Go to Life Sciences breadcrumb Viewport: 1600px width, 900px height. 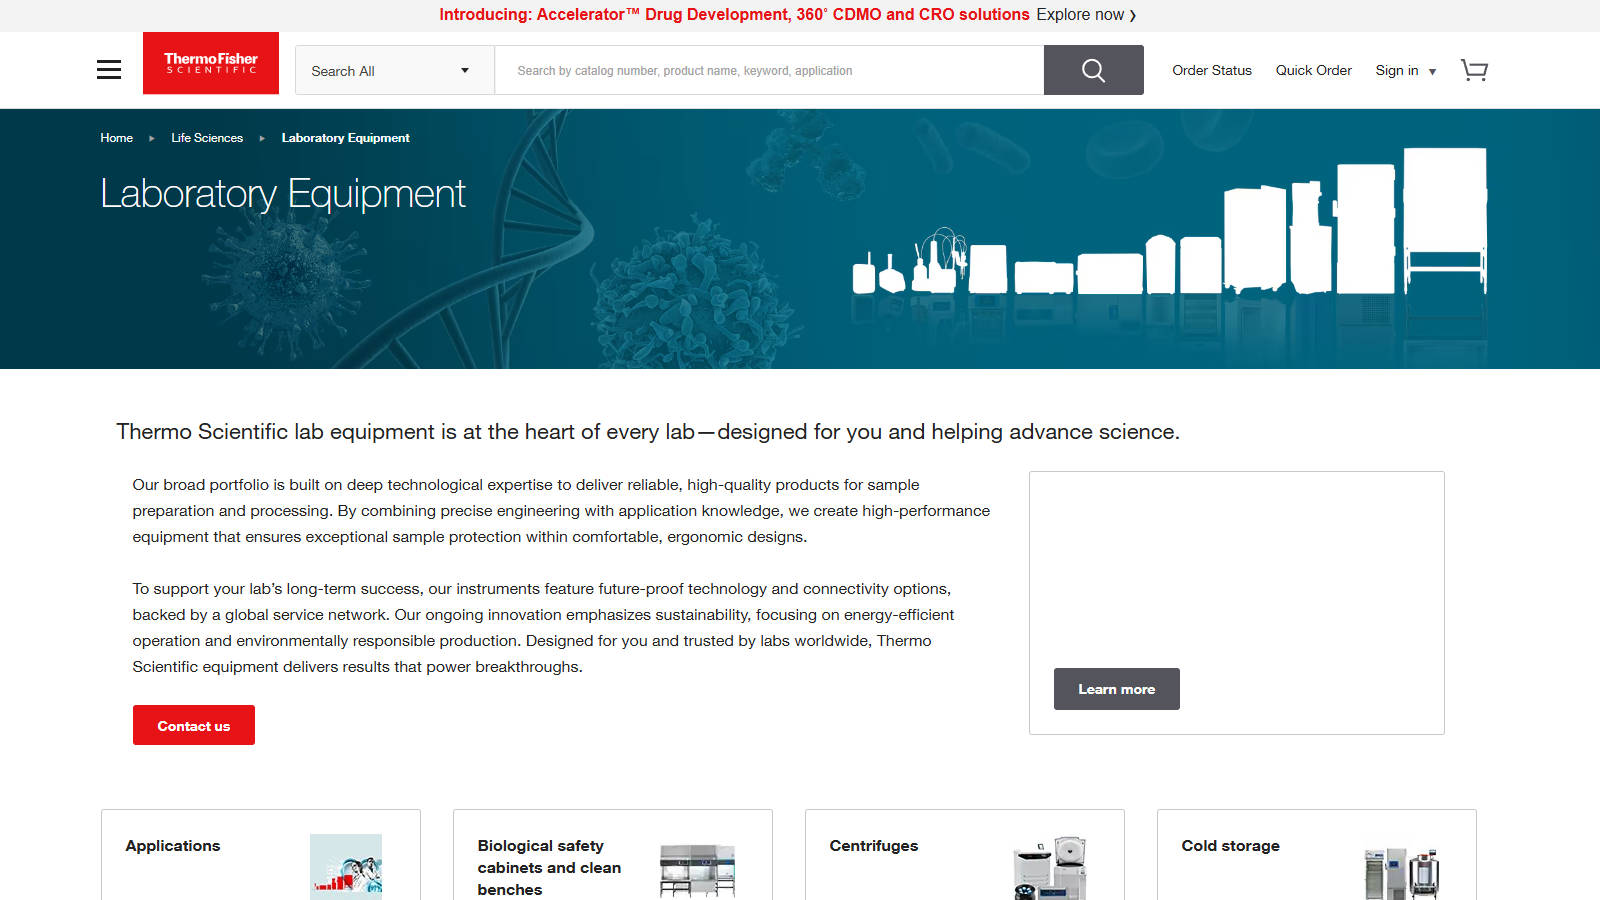point(207,138)
